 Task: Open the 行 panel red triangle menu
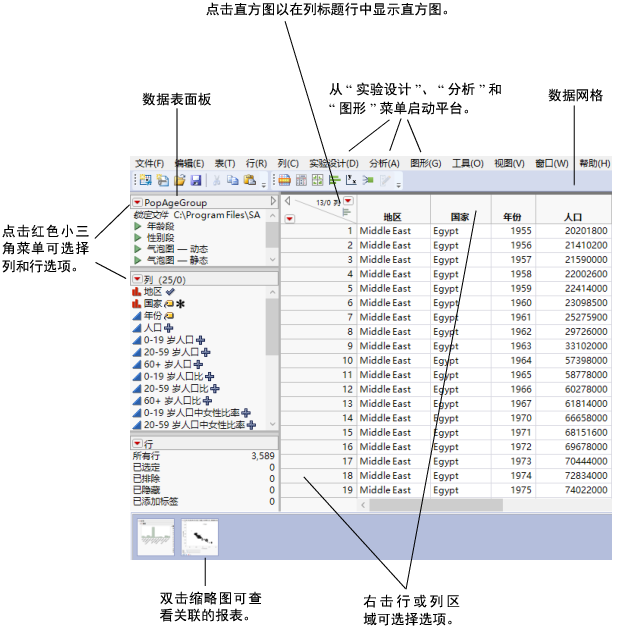[137, 443]
